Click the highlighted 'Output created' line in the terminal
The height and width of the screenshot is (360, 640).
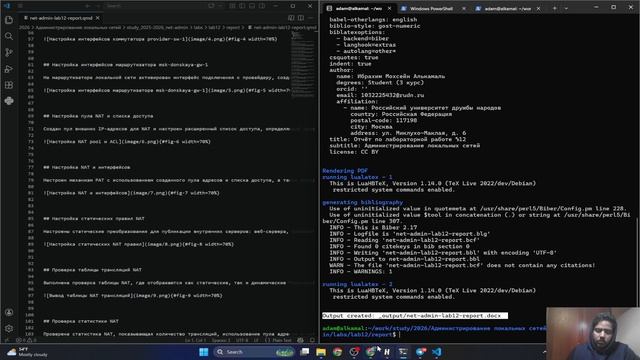(x=415, y=316)
